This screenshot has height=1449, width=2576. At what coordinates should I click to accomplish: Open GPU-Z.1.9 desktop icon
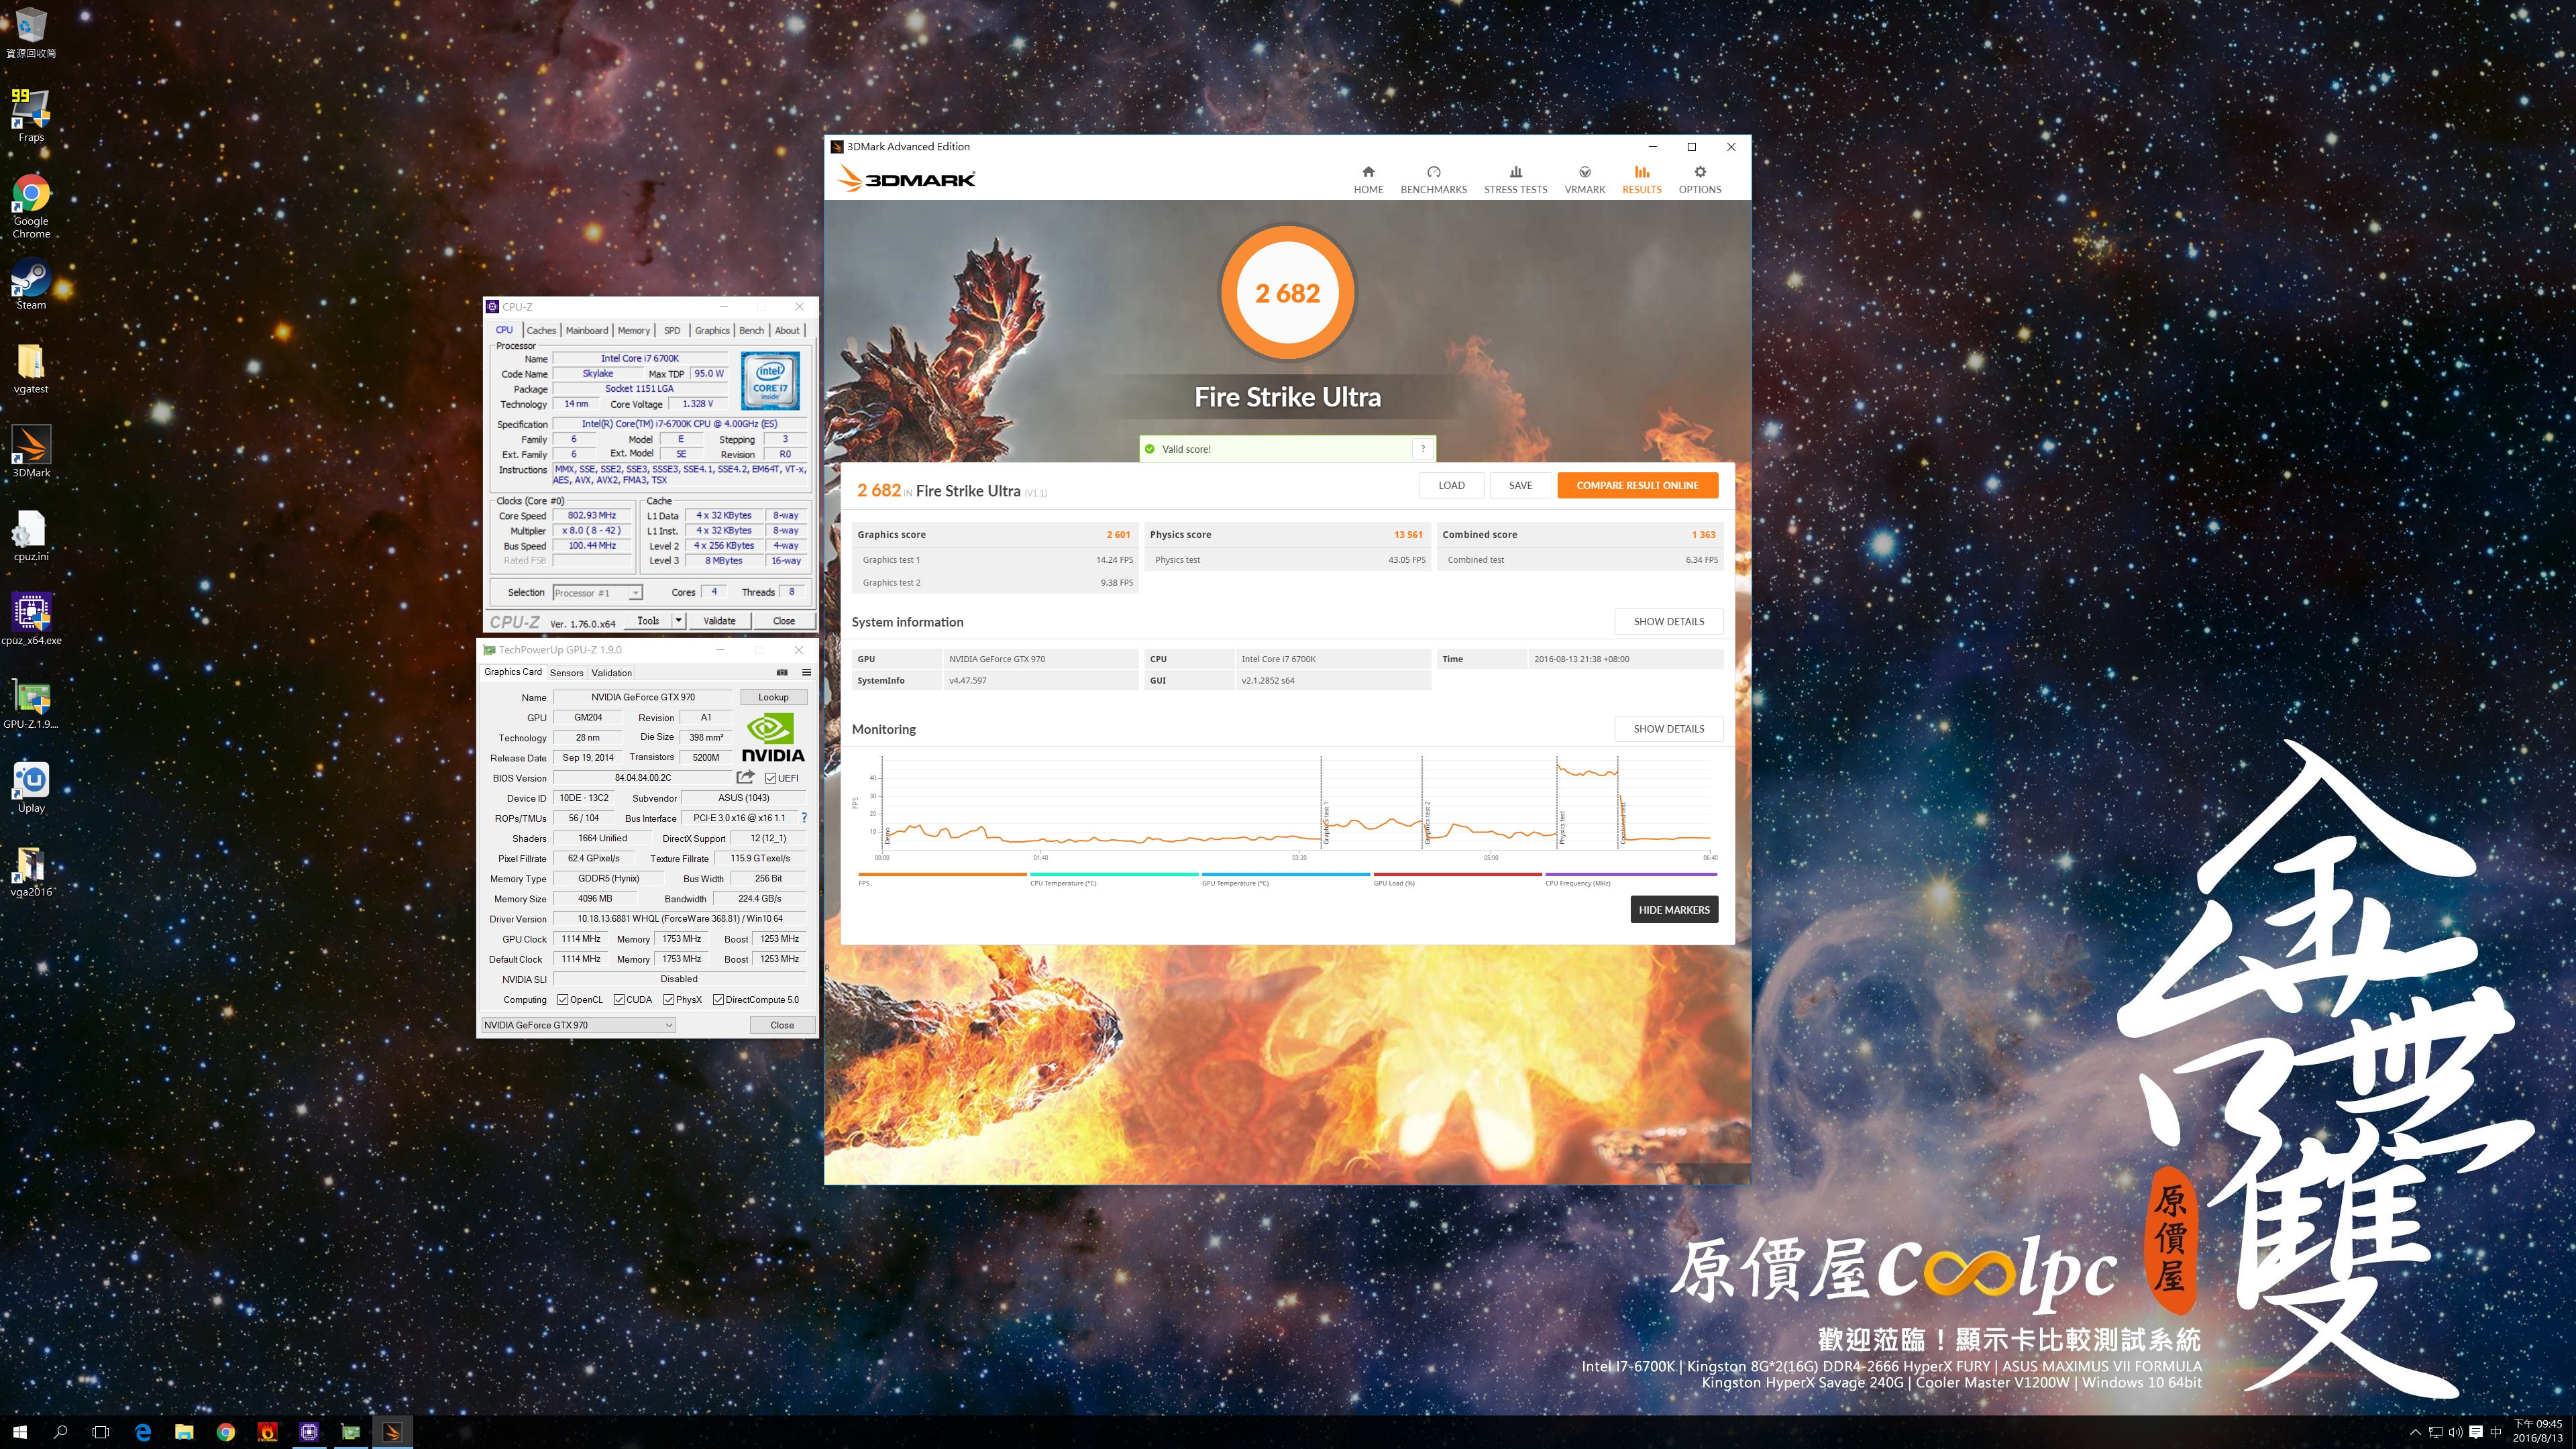31,703
